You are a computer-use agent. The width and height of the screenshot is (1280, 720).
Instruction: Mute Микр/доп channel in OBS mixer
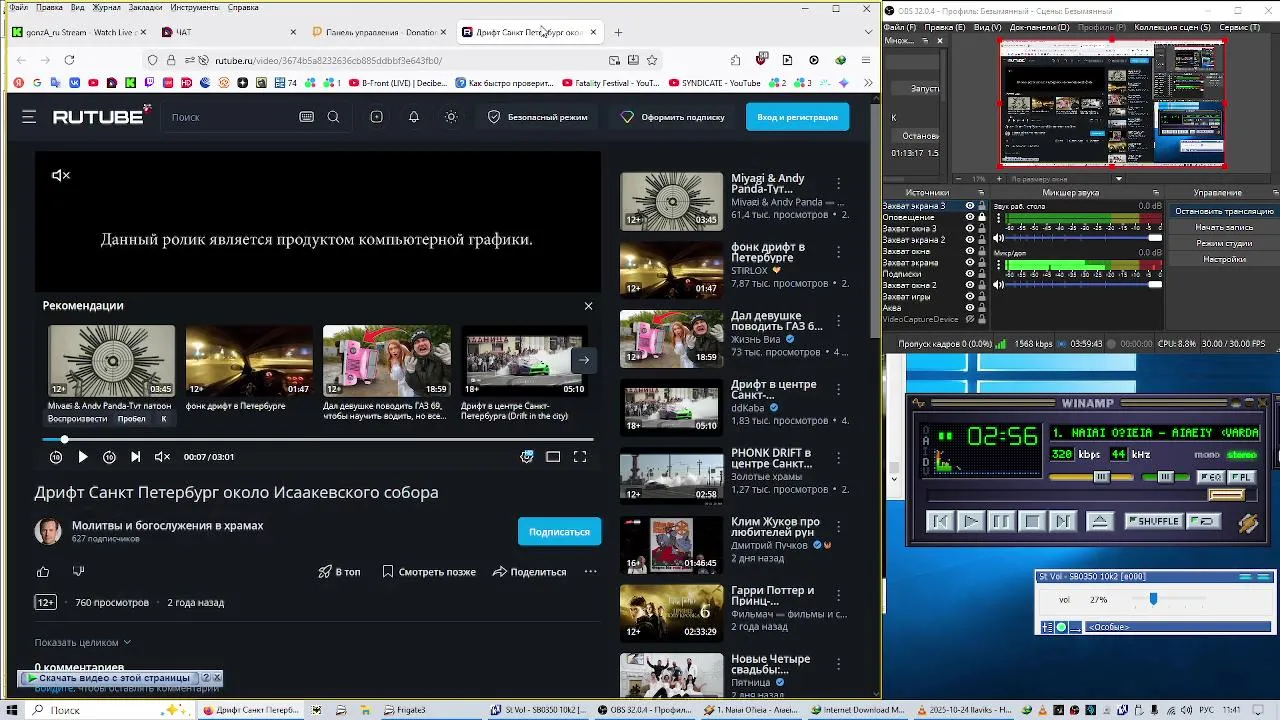[998, 285]
